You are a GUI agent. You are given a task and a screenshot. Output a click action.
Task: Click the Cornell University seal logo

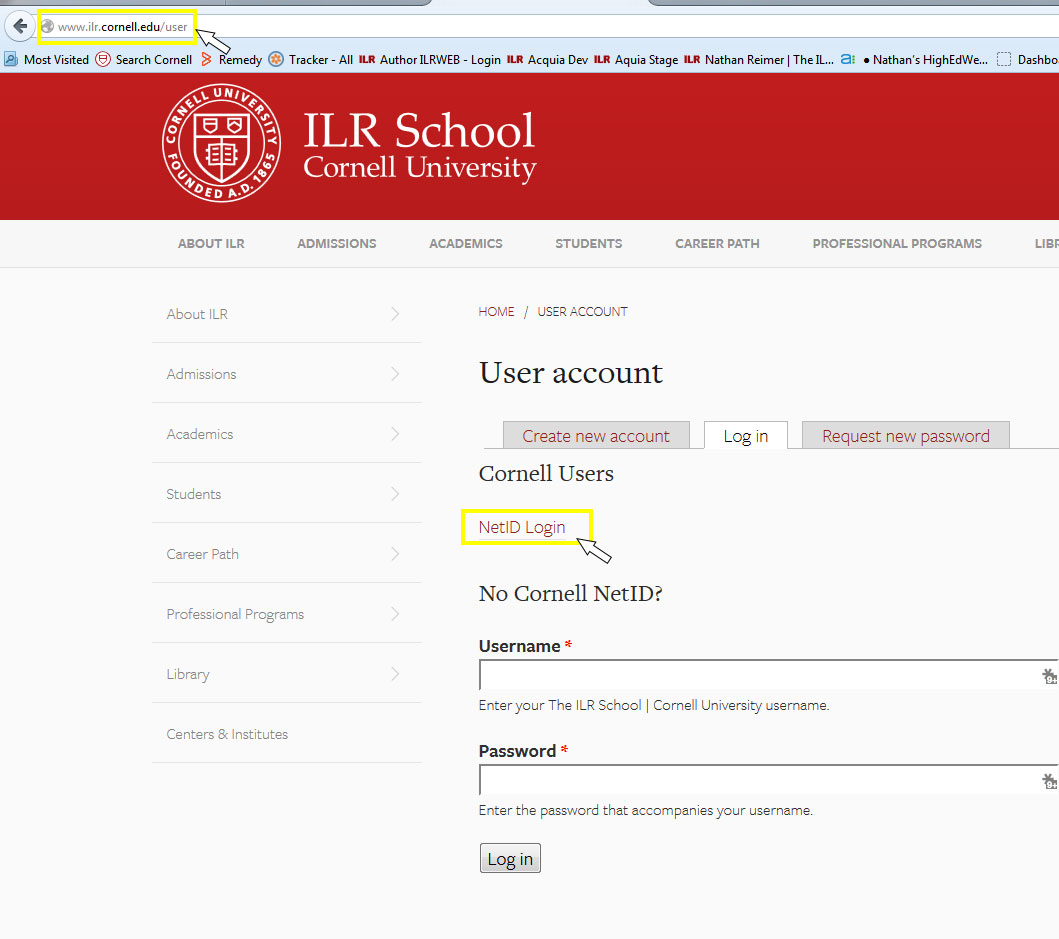[222, 143]
